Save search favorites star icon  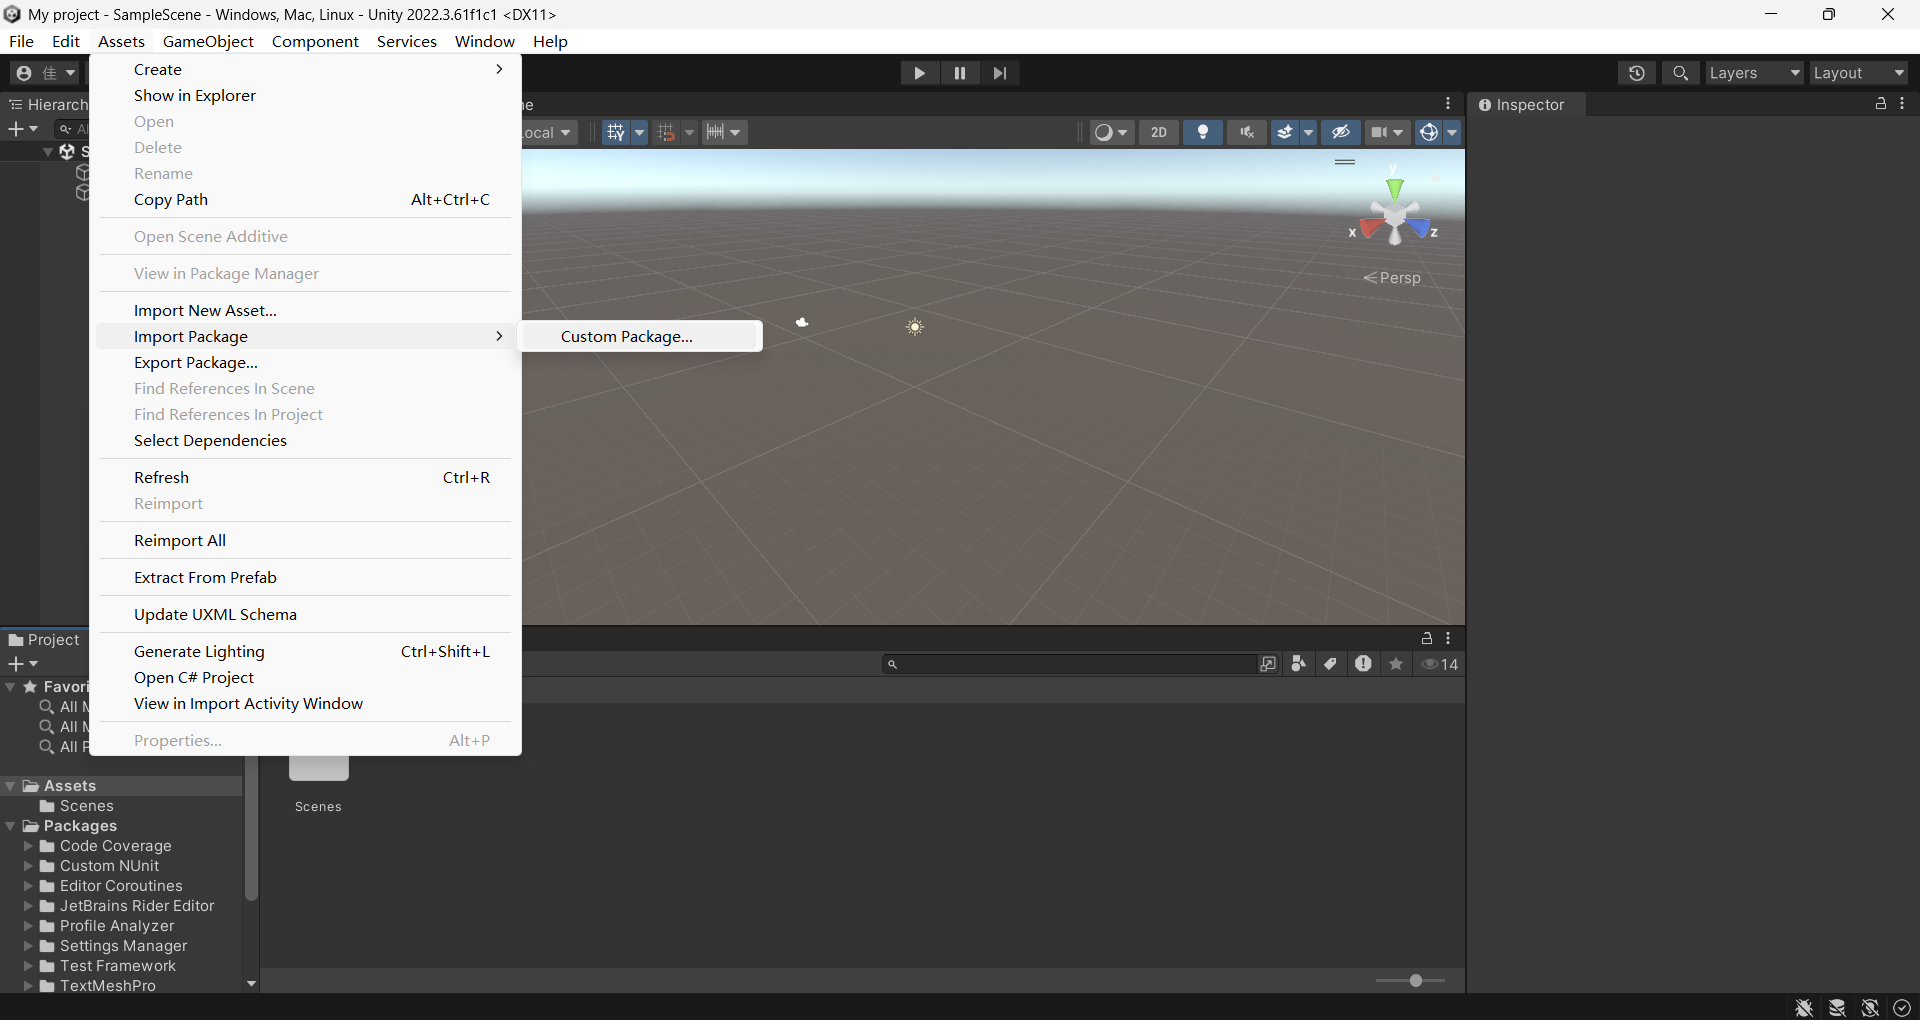point(1396,664)
